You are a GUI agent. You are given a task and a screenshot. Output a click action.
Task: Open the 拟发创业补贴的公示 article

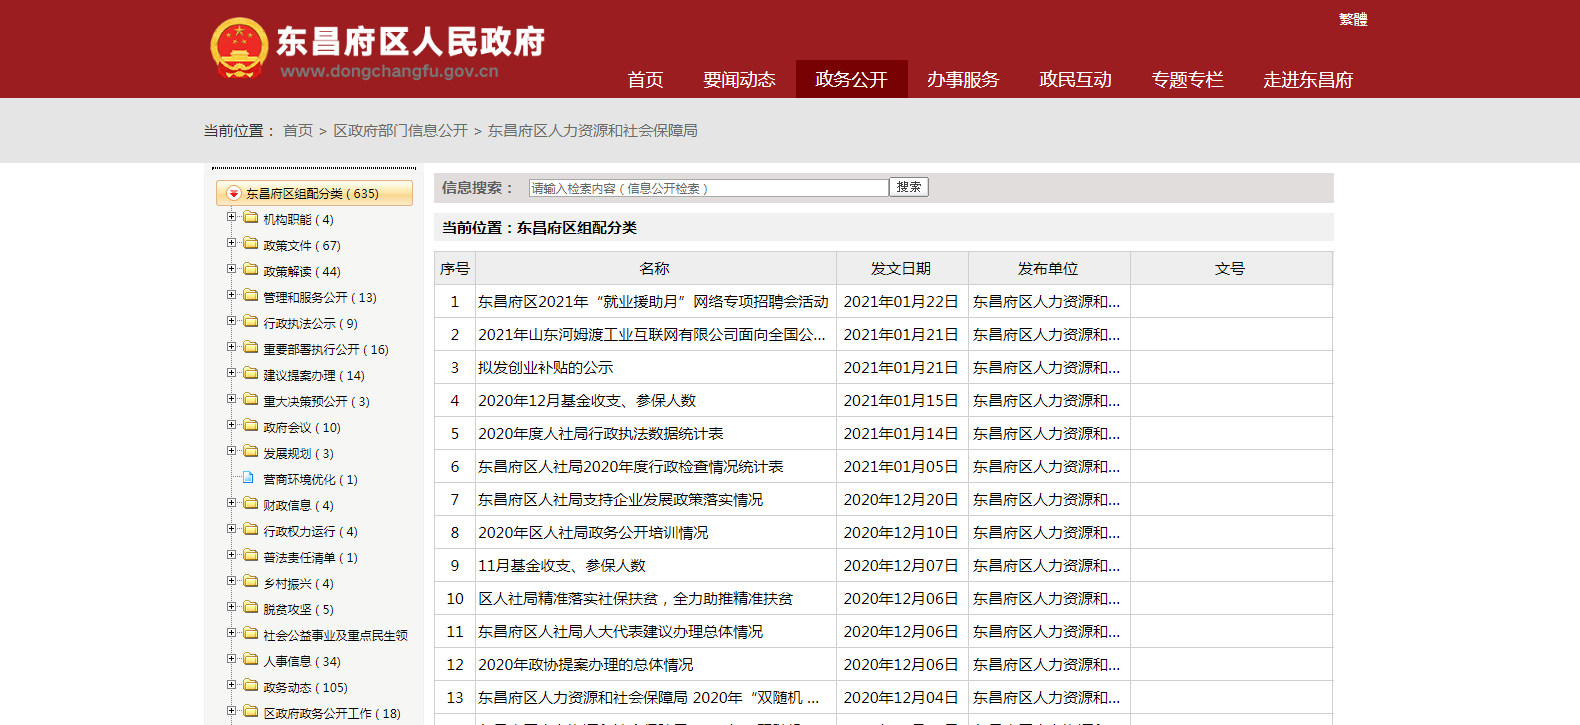[x=546, y=368]
